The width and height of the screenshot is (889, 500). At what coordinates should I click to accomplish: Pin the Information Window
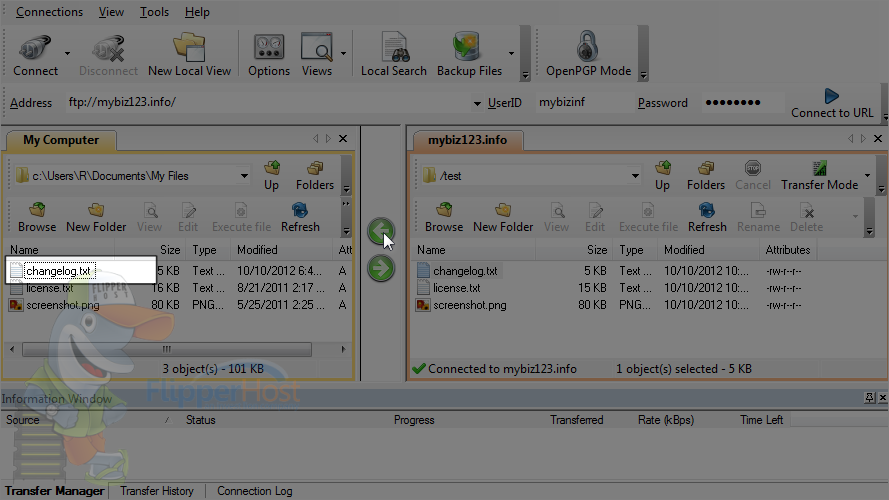point(869,398)
